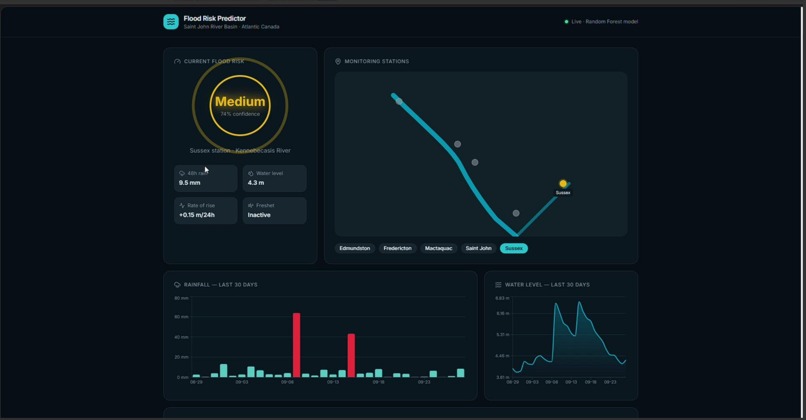
Task: Click the second red rainfall bar
Action: click(351, 355)
